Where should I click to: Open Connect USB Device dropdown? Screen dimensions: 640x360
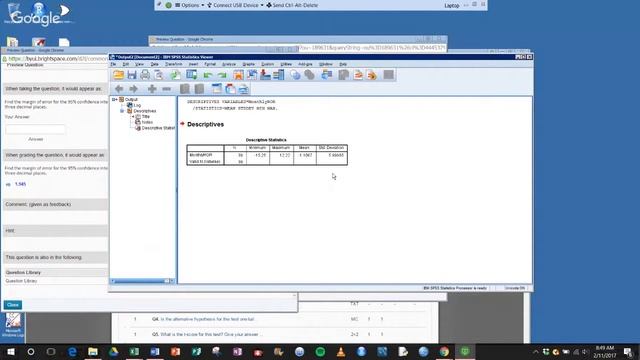[x=236, y=5]
